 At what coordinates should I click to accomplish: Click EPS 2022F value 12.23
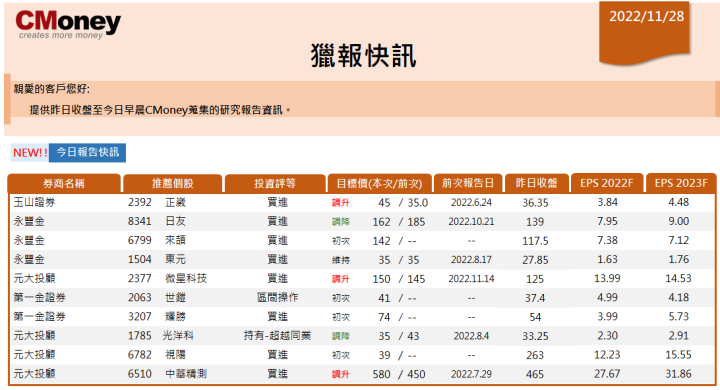[x=607, y=355]
